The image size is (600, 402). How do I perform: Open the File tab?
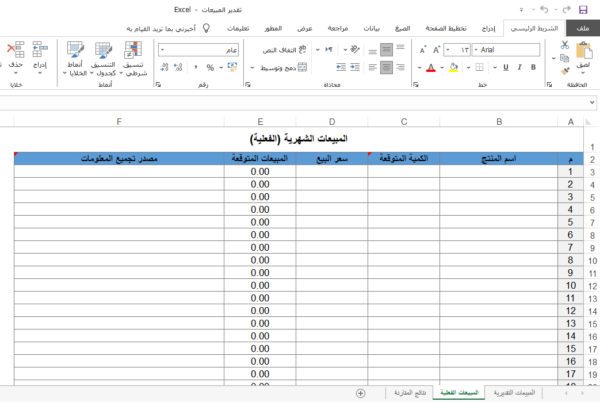pos(582,28)
